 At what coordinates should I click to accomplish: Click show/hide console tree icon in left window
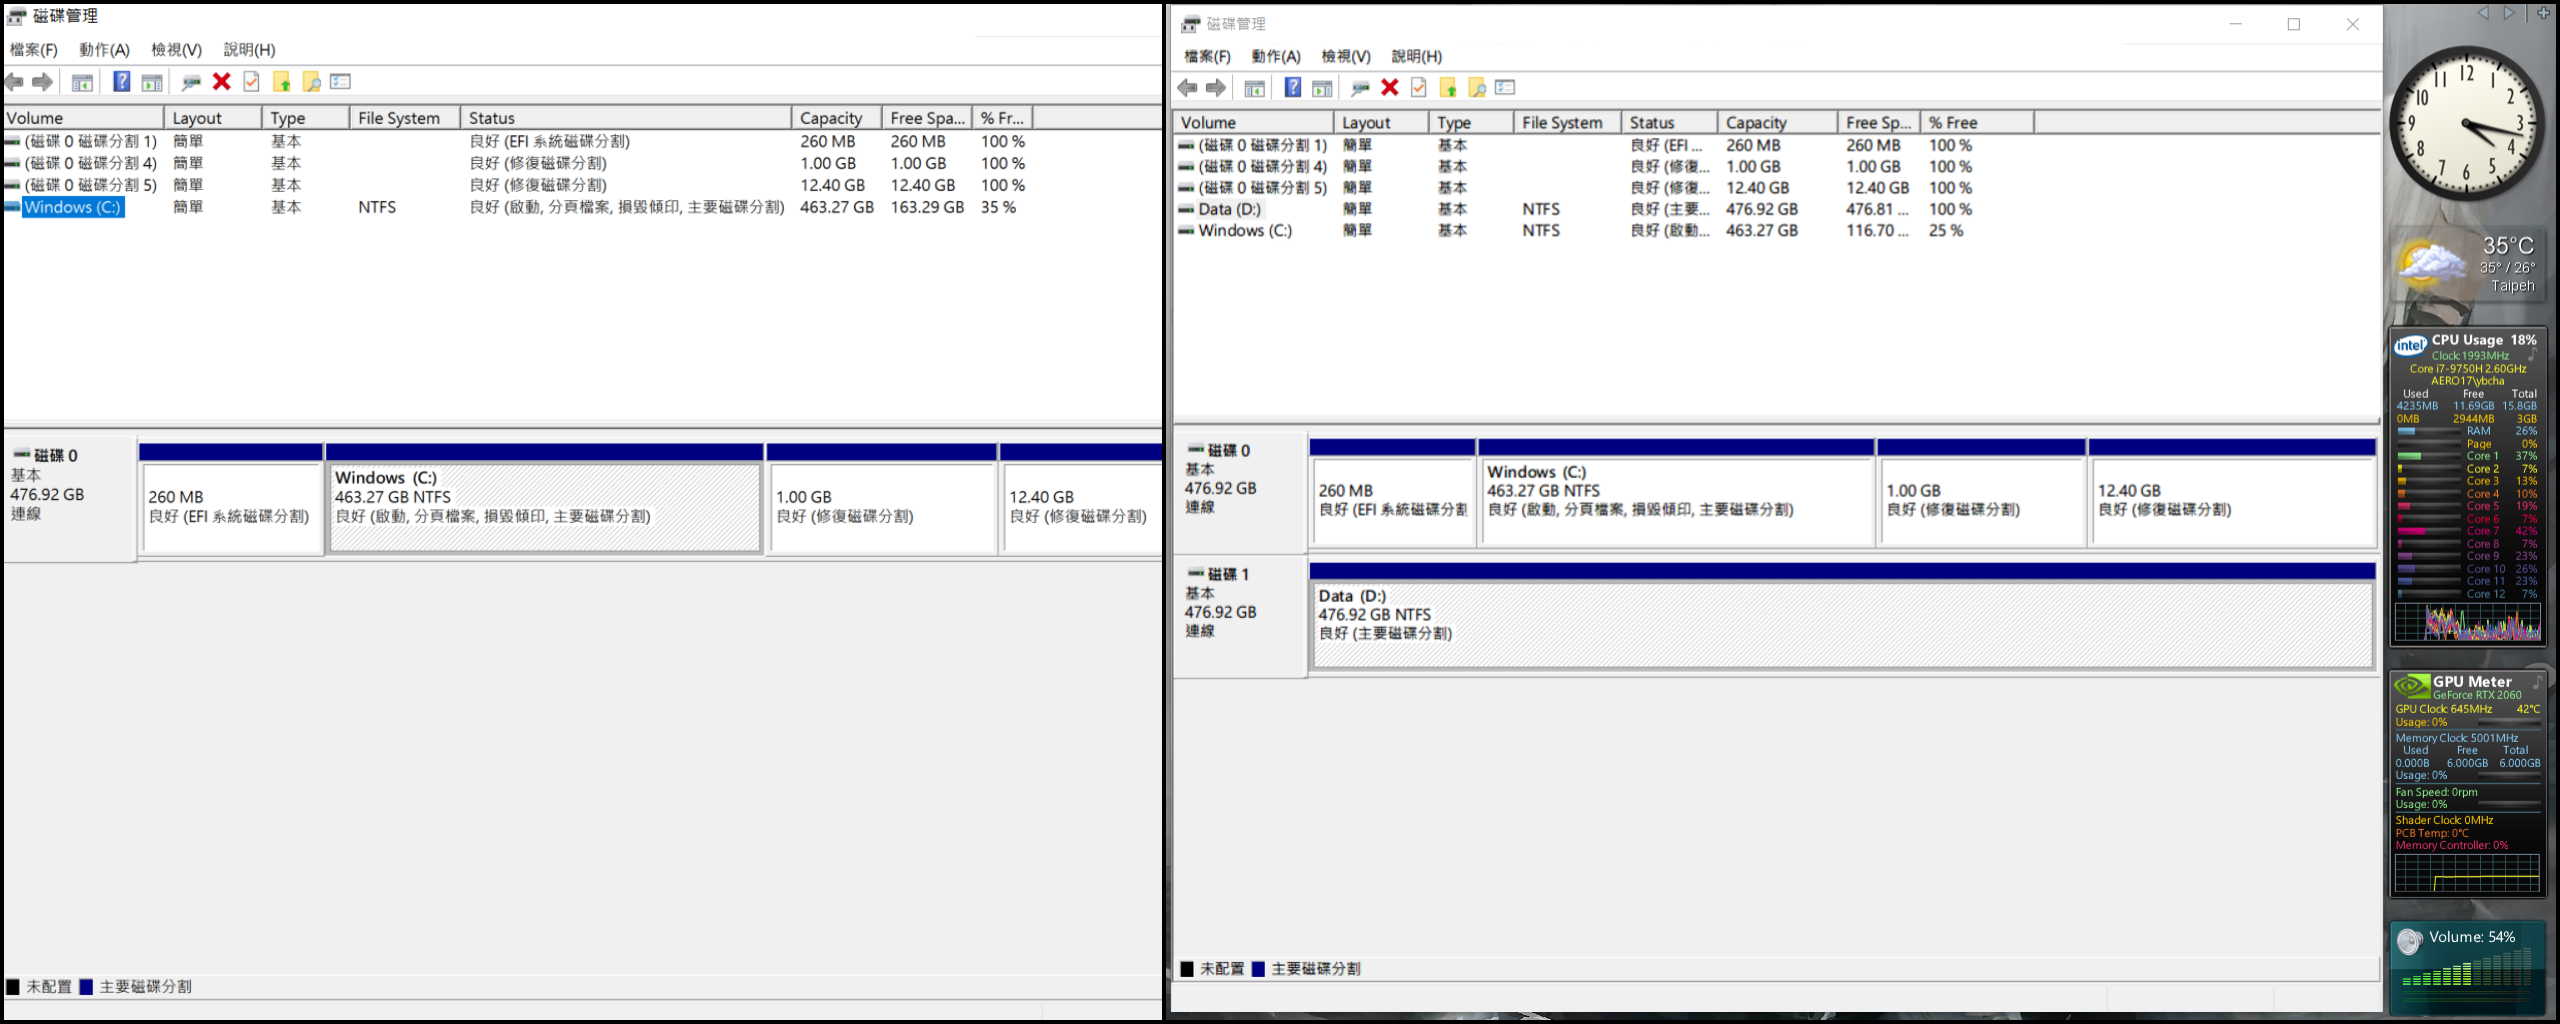click(83, 82)
